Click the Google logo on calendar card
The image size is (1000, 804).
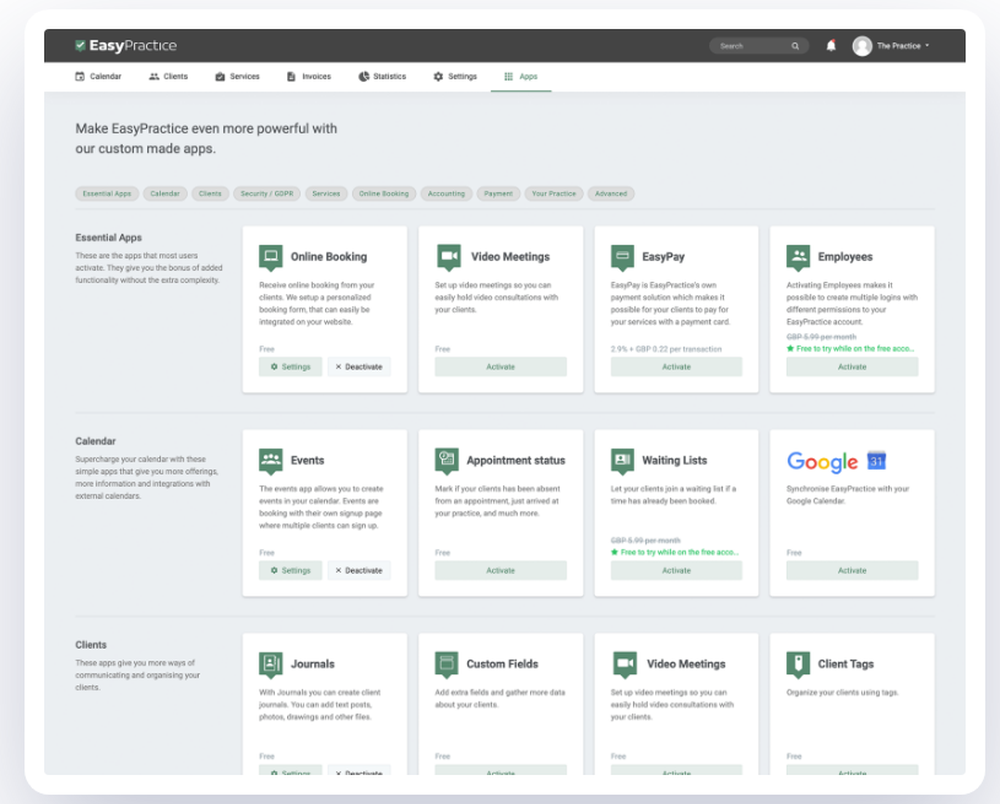[822, 462]
